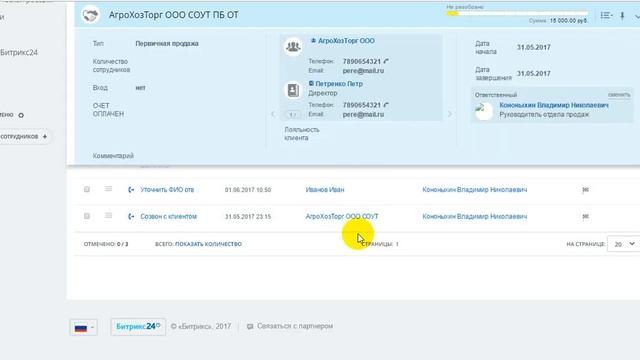The image size is (640, 360).
Task: Click the flag icon in Созвон с клиентом row
Action: (585, 216)
